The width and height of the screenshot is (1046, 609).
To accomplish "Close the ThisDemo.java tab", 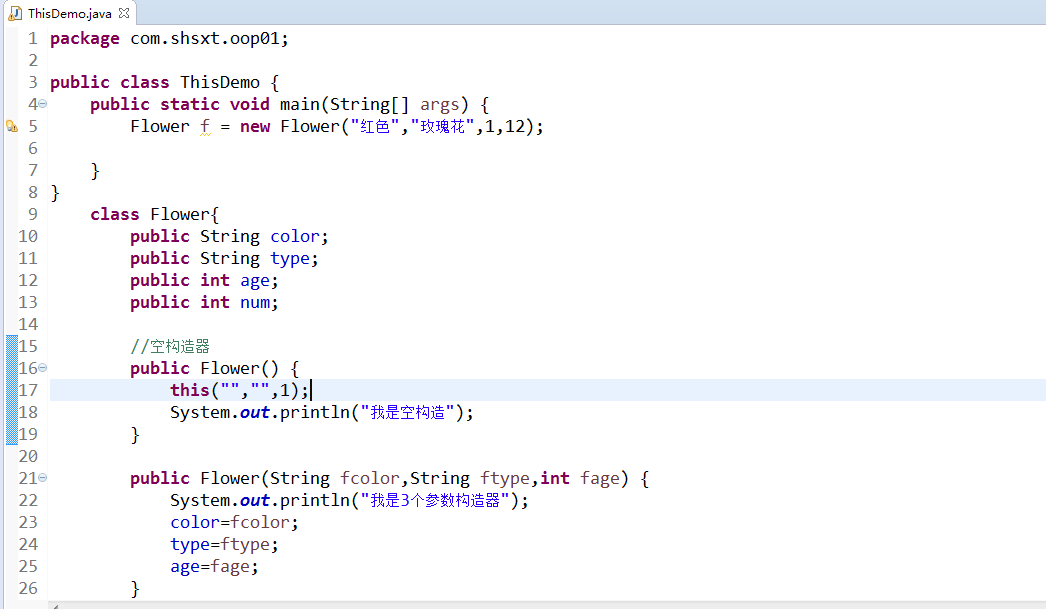I will pos(124,13).
